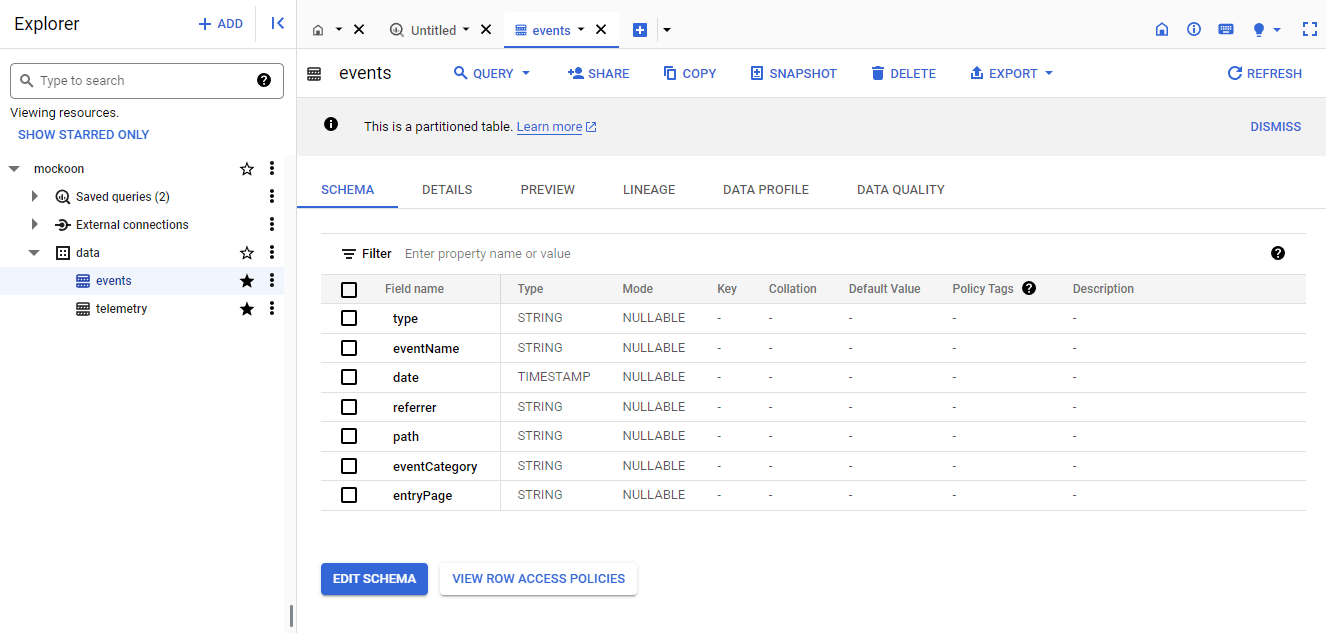1326x633 pixels.
Task: Enter full screen mode
Action: tap(1309, 30)
